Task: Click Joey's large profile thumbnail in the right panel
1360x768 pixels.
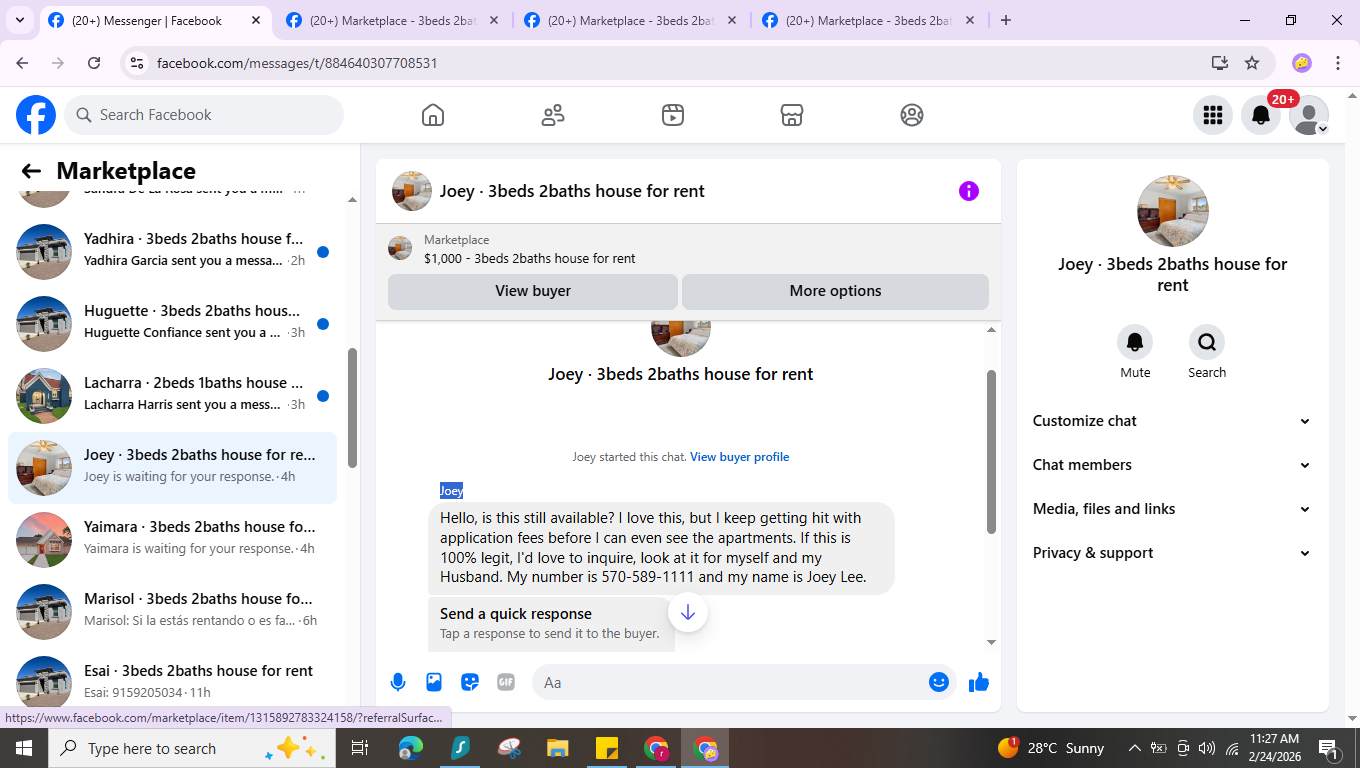Action: (1173, 211)
